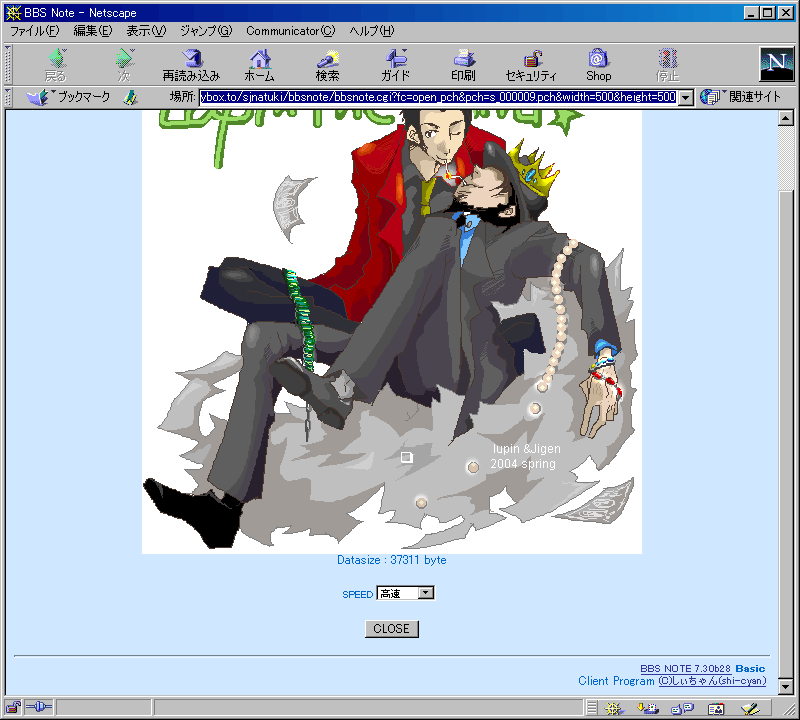Show security info with セキュリティ
The height and width of the screenshot is (720, 800).
point(531,65)
